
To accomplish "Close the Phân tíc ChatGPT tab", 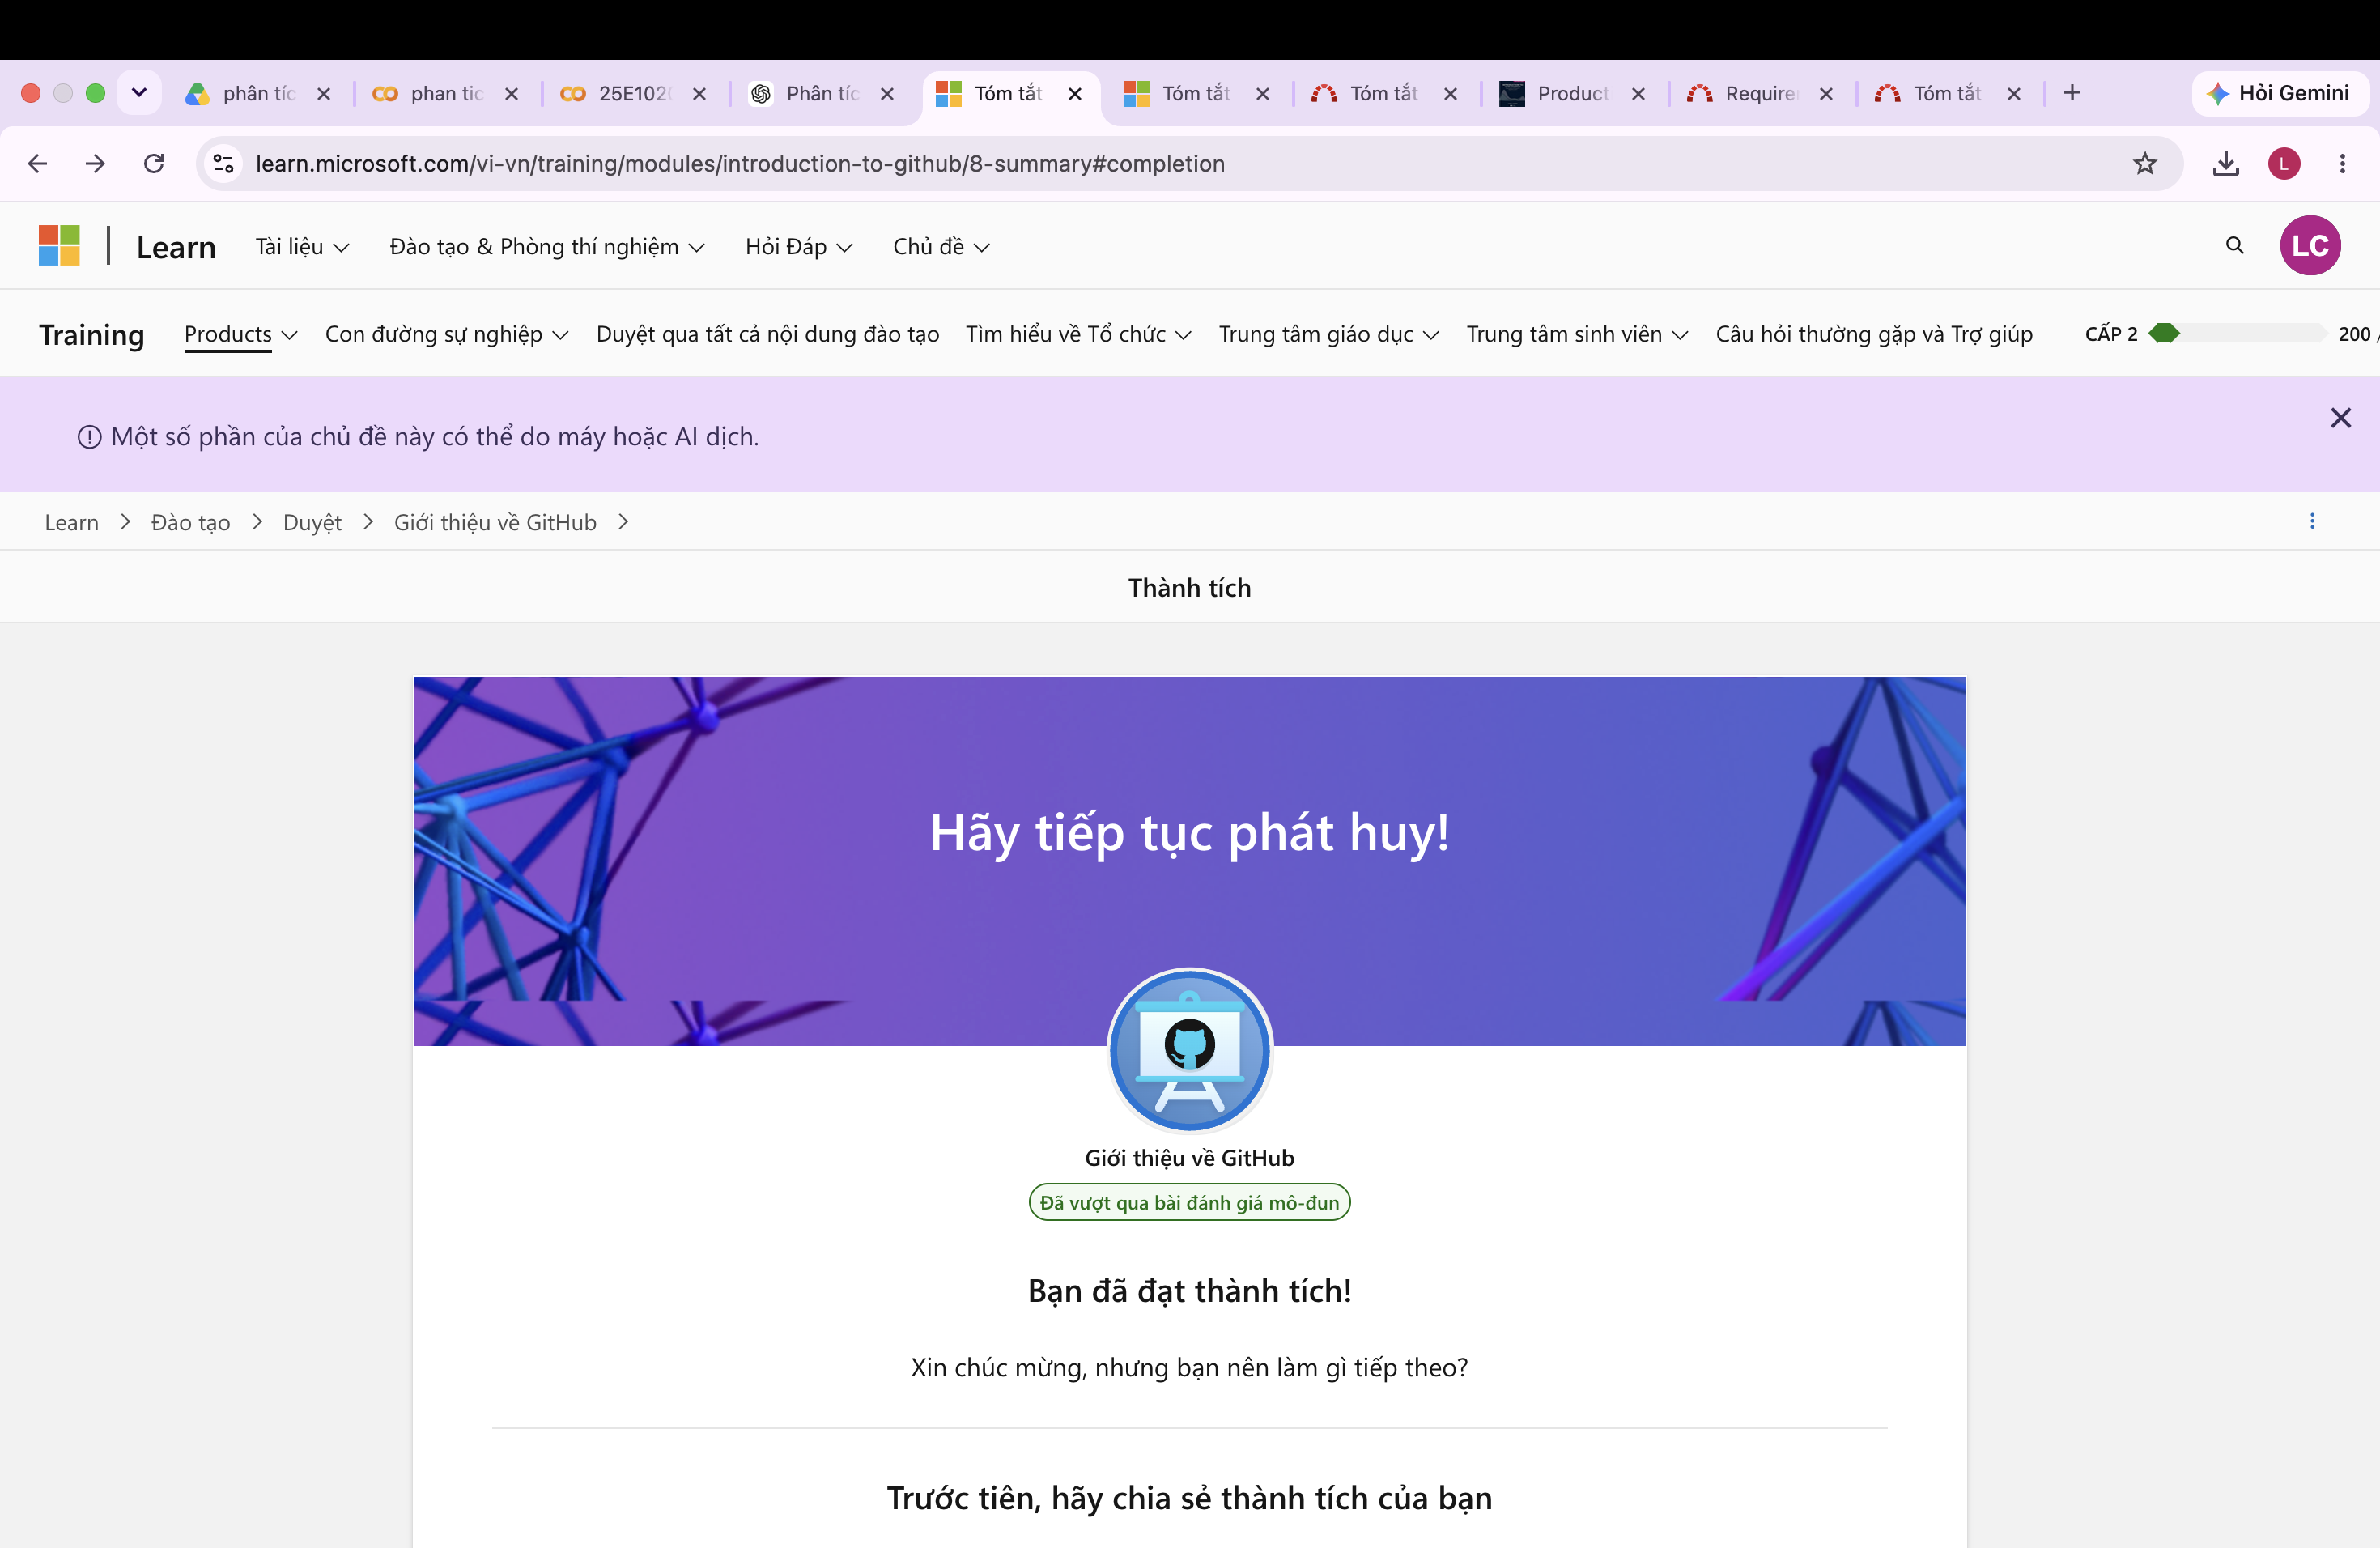I will click(887, 93).
